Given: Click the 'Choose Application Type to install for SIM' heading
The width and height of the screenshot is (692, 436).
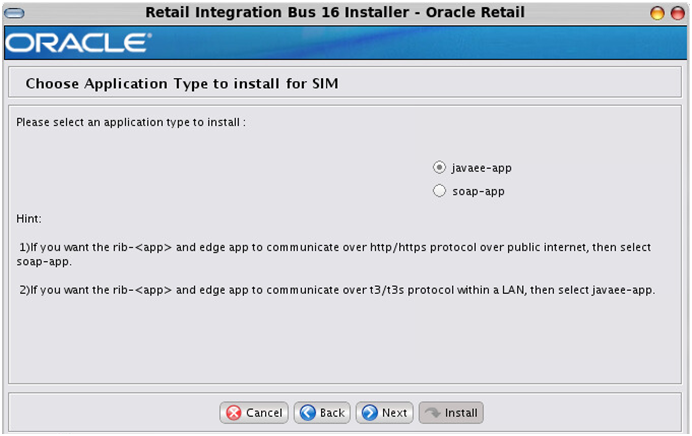Looking at the screenshot, I should [x=182, y=83].
